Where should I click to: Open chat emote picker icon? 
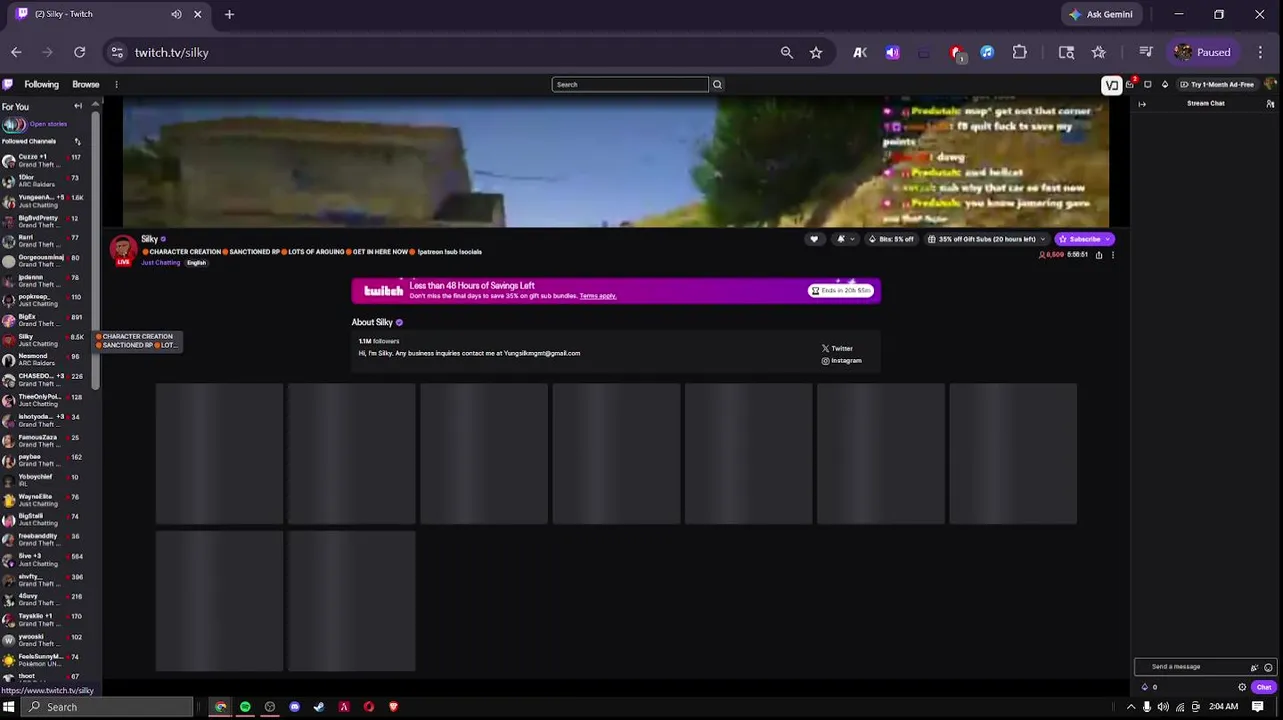1268,668
